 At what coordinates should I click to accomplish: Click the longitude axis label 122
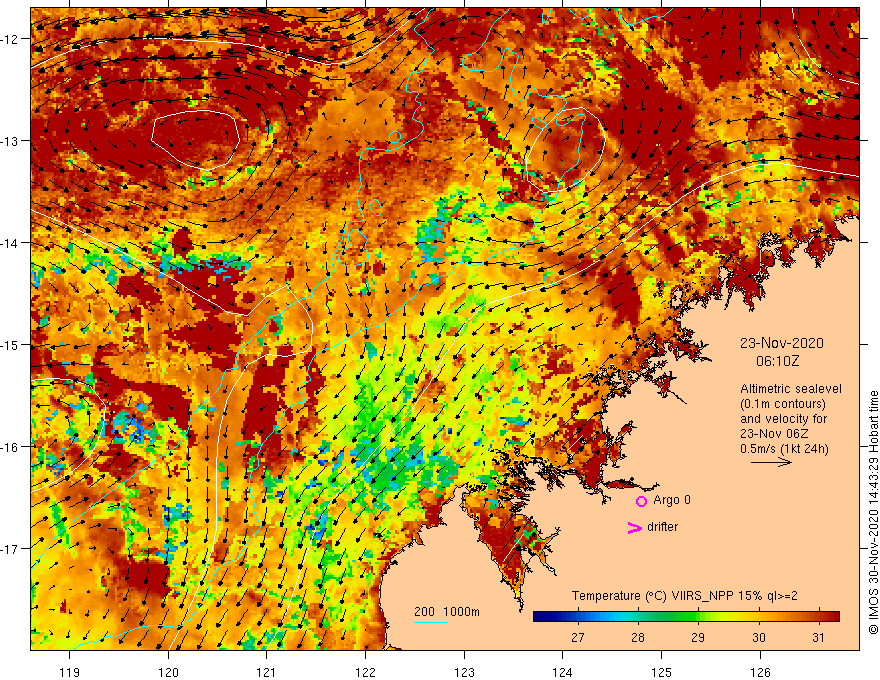coord(365,672)
